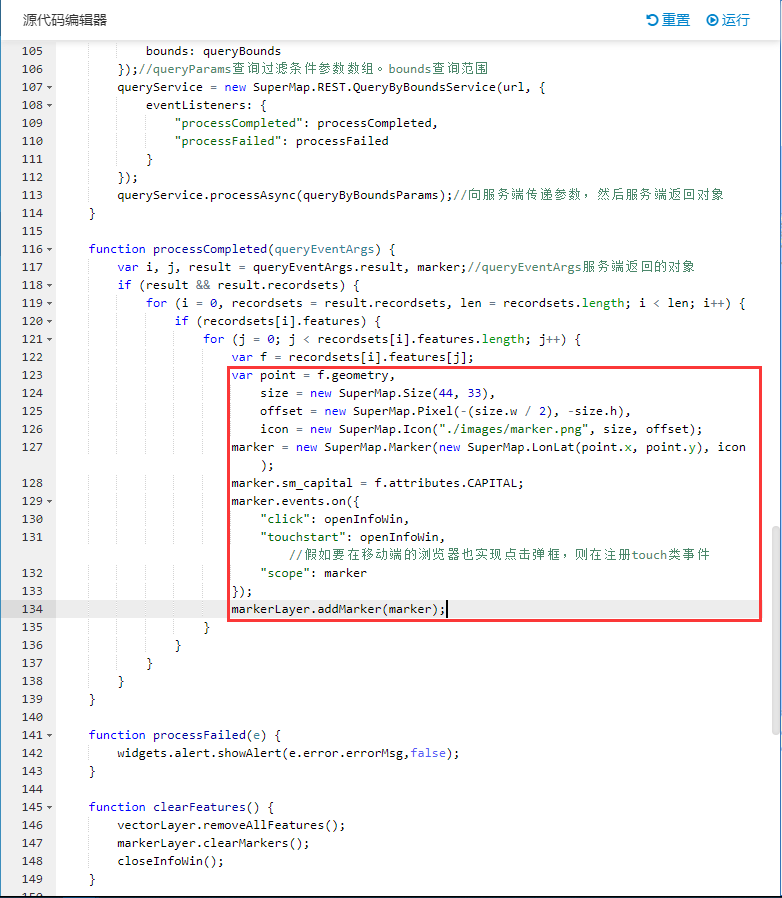The width and height of the screenshot is (782, 898).
Task: Click "markerLayer.clearMarkers();" text
Action: pos(213,843)
